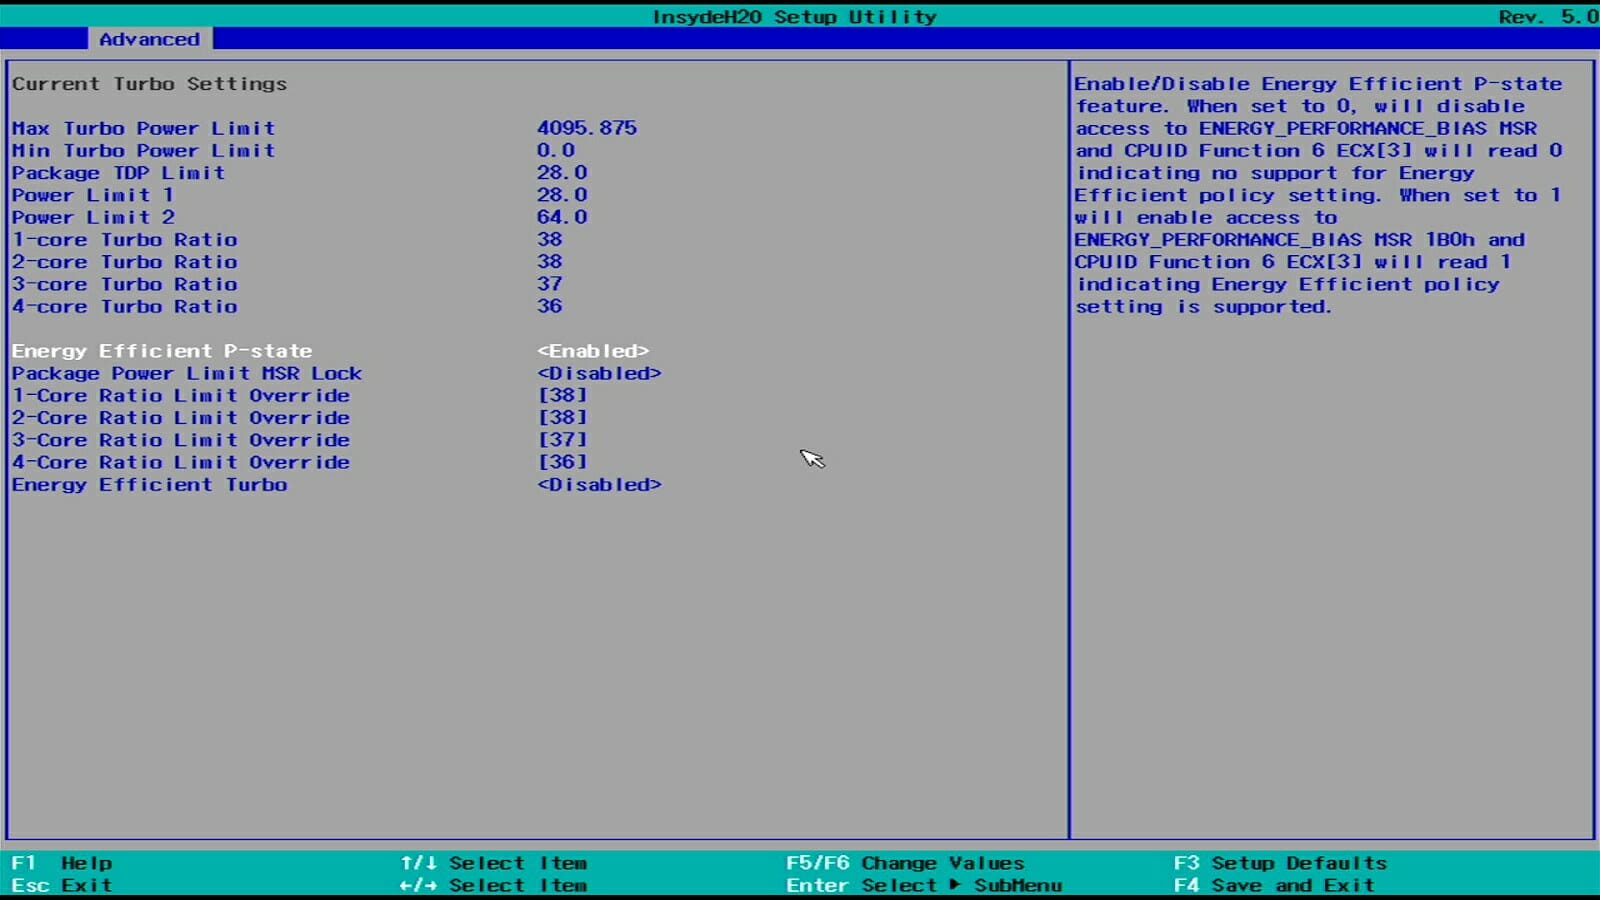This screenshot has width=1600, height=900.
Task: Click the Current Turbo Settings heading
Action: point(149,84)
